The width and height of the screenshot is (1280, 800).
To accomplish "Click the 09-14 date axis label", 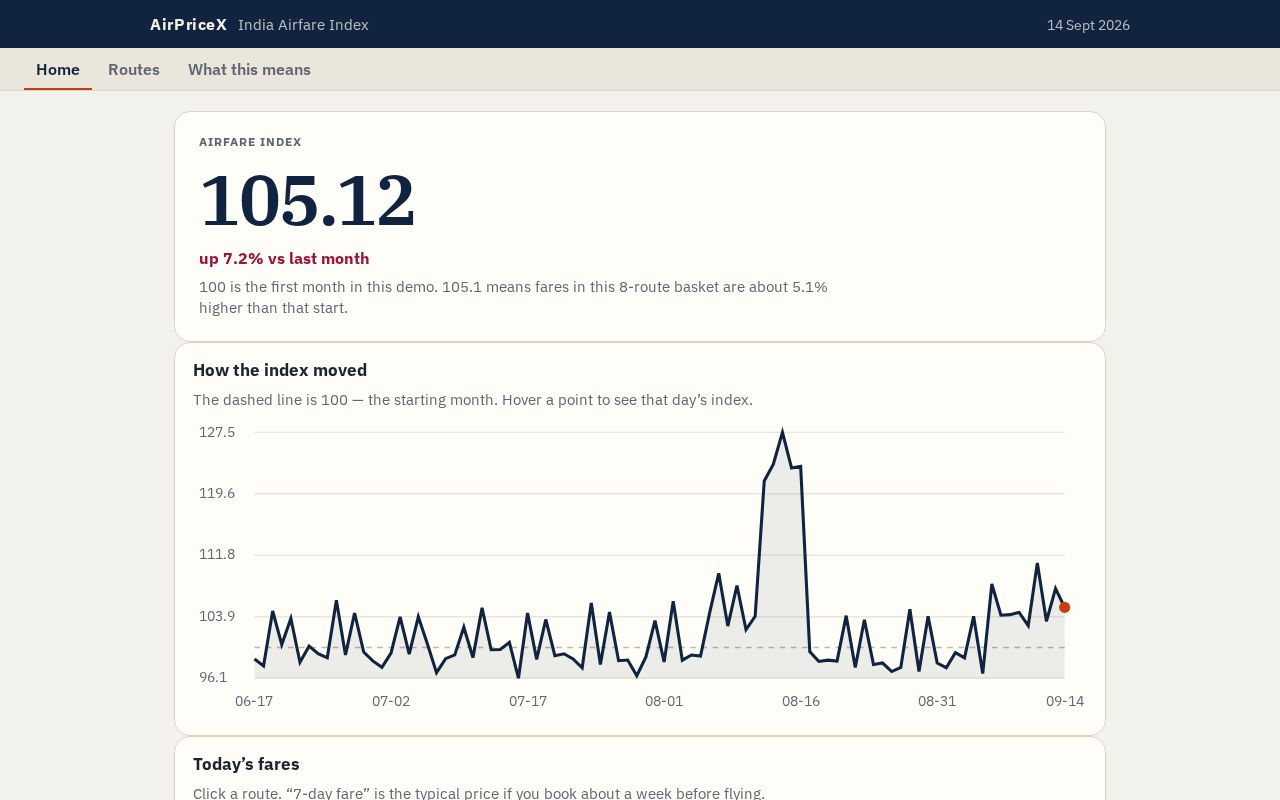I will [1065, 701].
